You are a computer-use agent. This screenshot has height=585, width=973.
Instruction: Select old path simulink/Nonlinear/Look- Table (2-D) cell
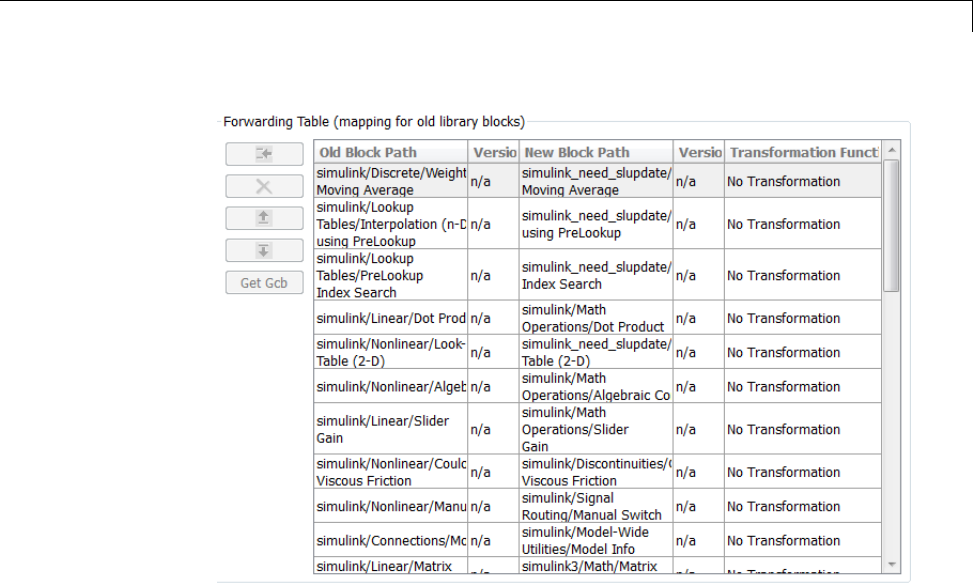[391, 352]
